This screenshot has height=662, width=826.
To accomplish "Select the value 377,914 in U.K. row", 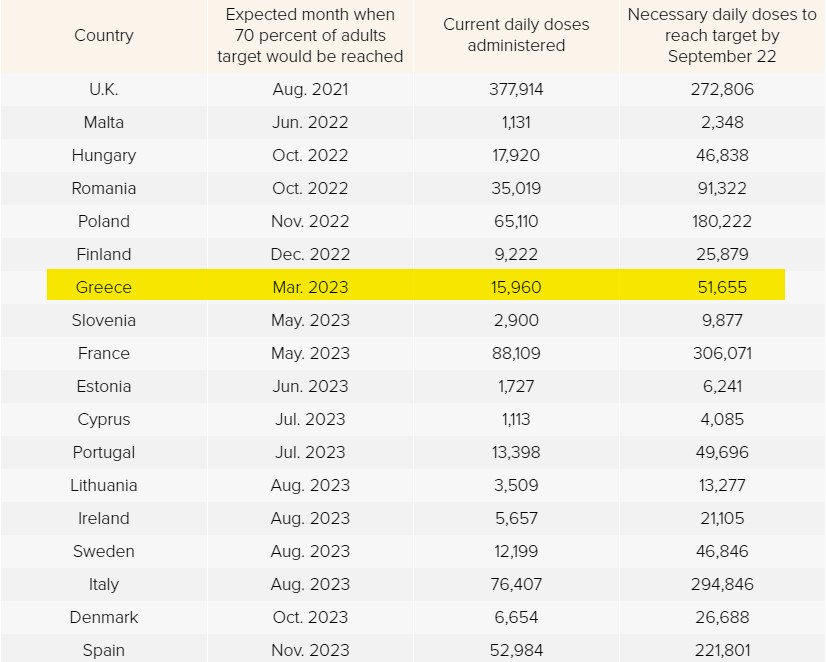I will (x=516, y=89).
